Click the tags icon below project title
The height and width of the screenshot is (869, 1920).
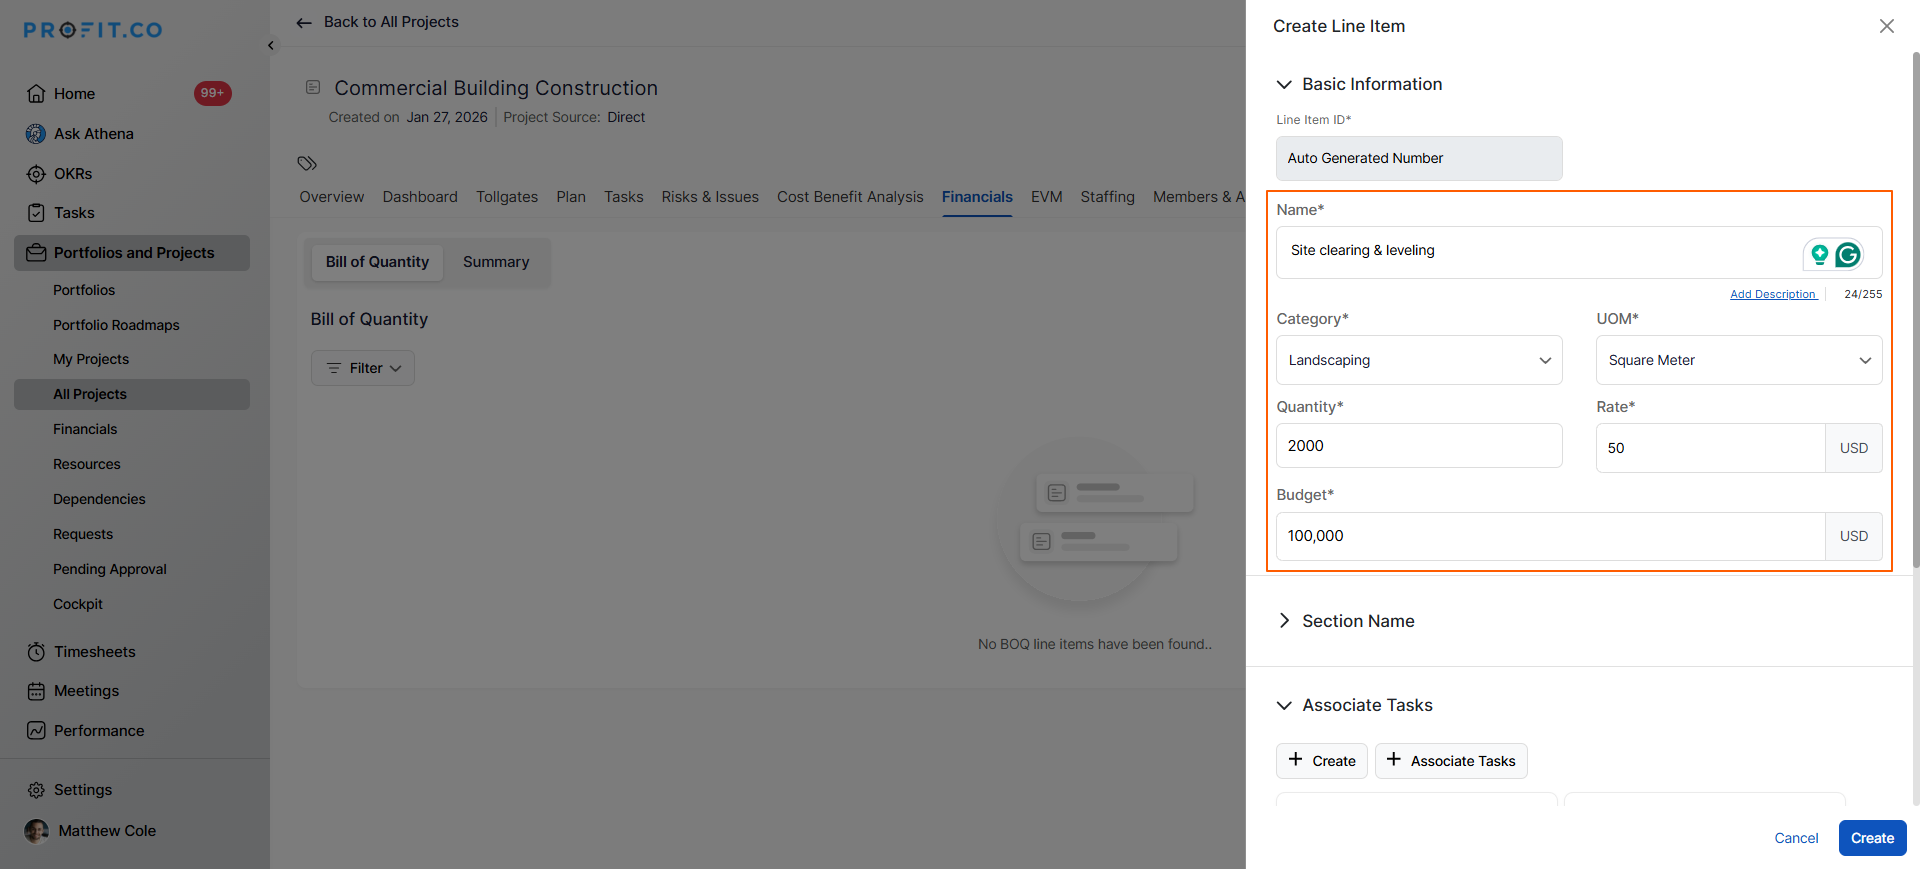click(307, 163)
